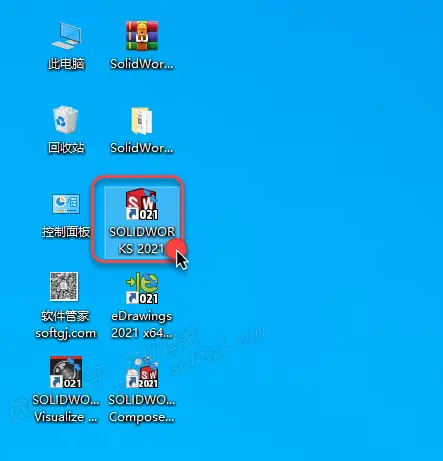Select the SOLIDWORKS Visualize shortcut icon
This screenshot has height=461, width=443.
(x=66, y=372)
